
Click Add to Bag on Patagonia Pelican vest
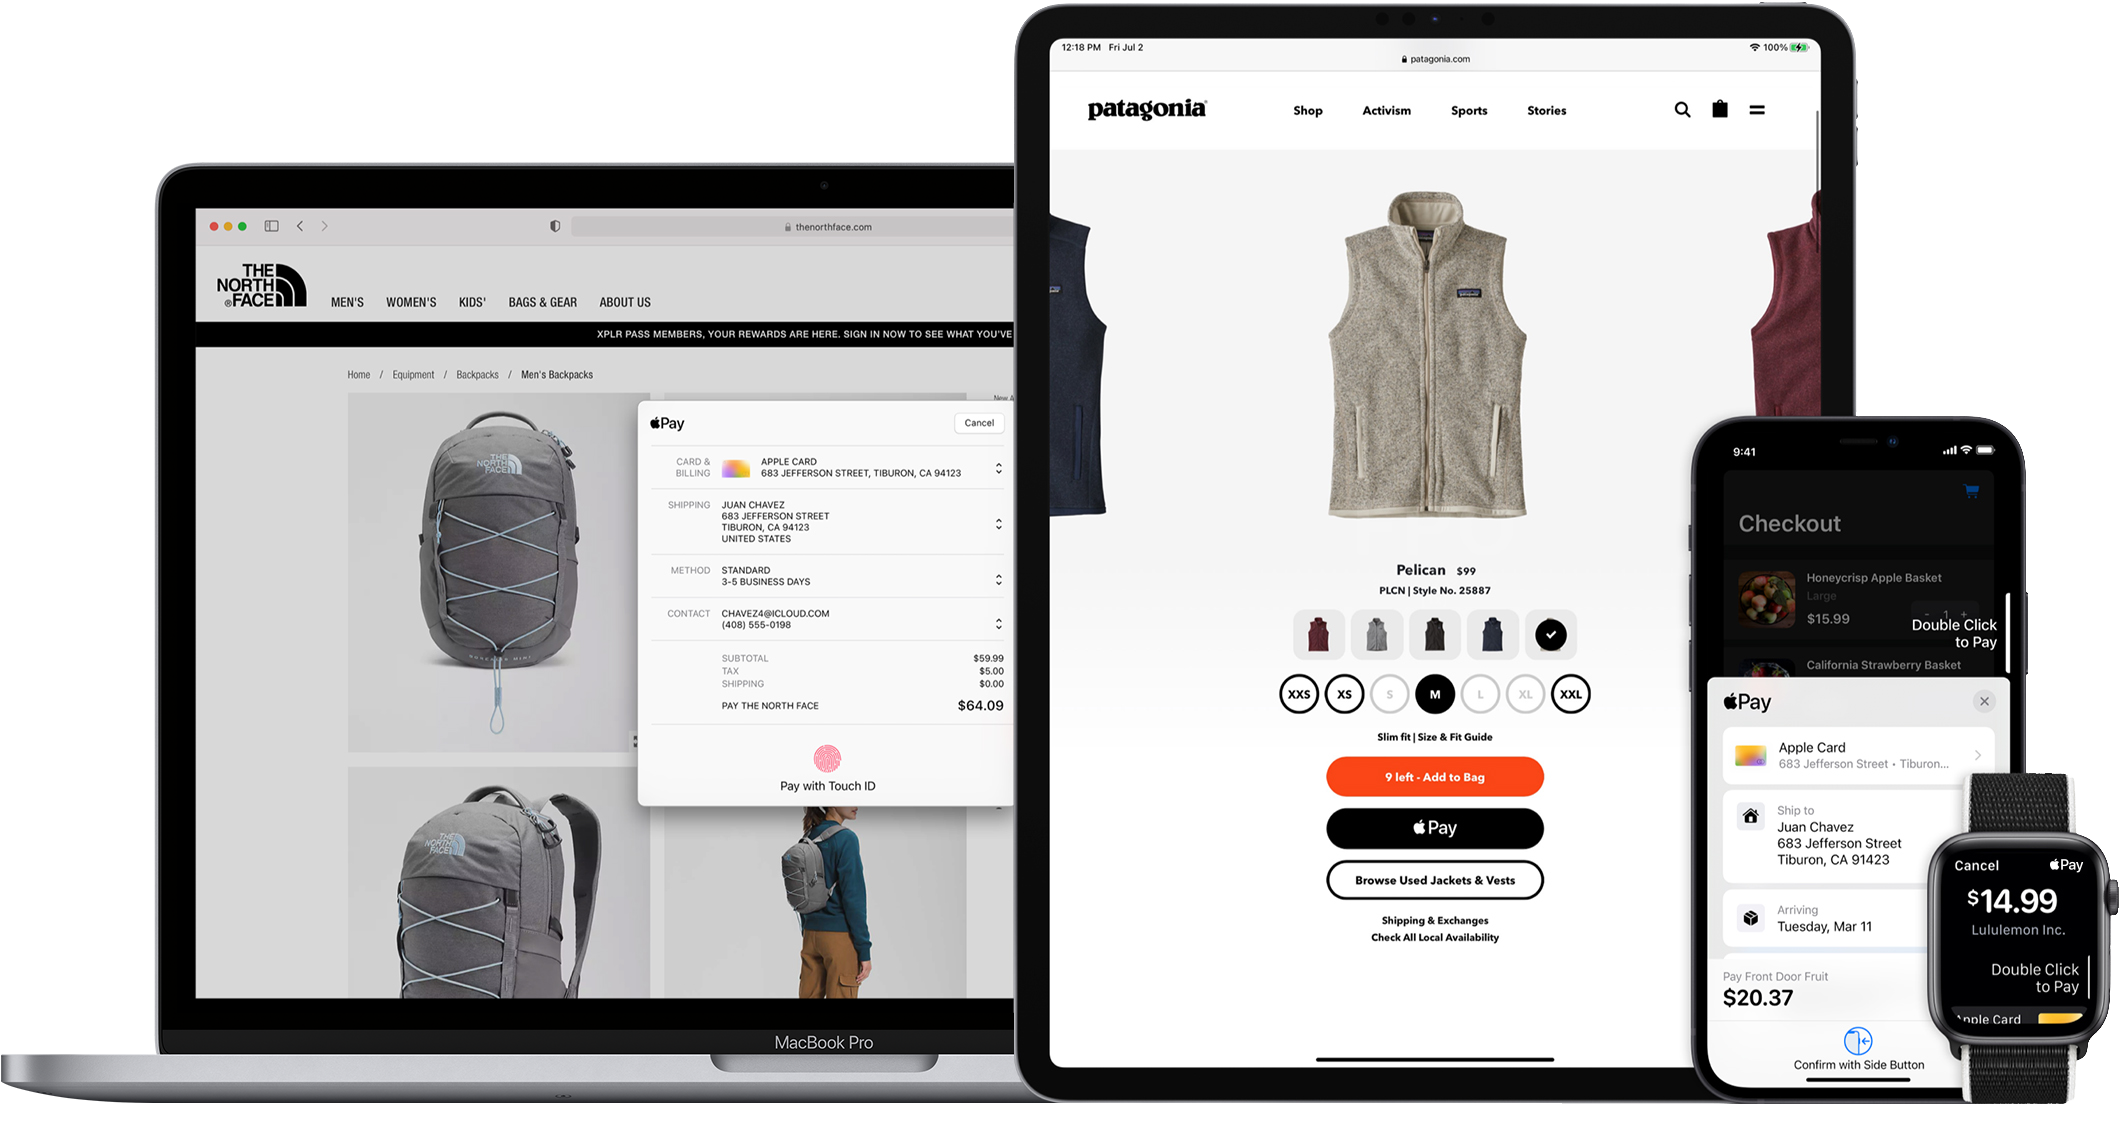click(x=1434, y=777)
